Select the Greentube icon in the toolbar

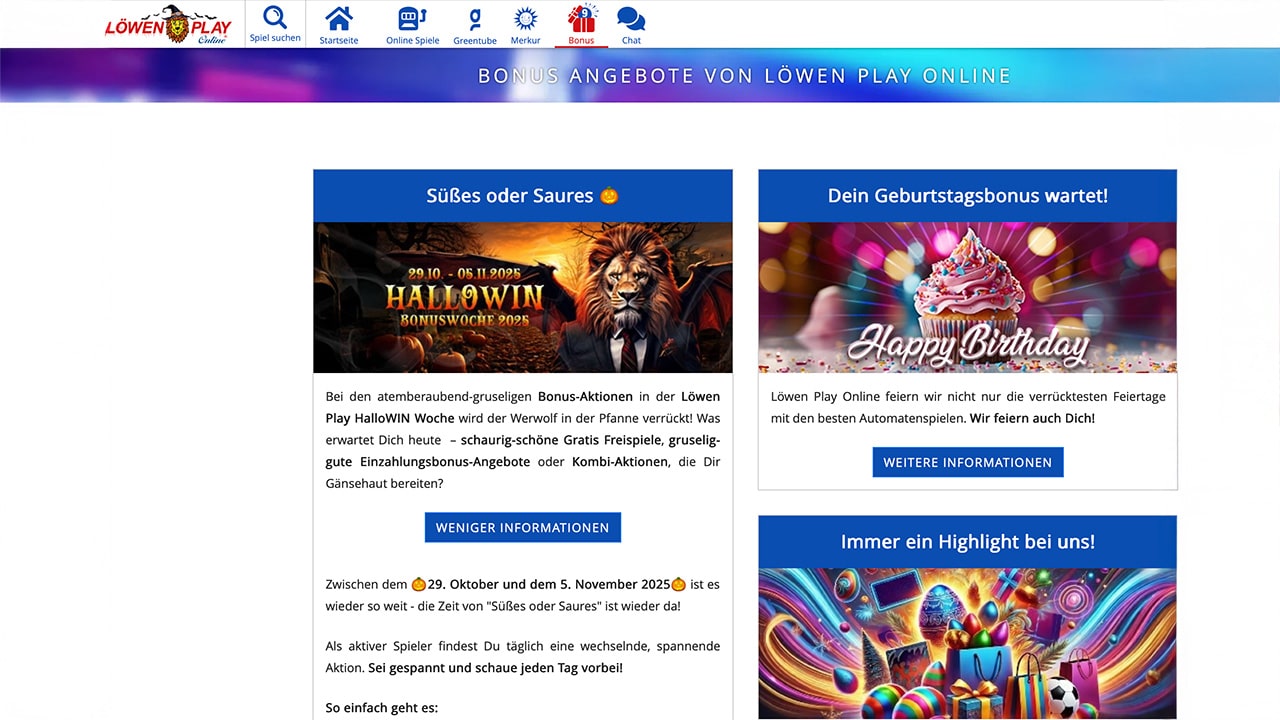coord(474,18)
